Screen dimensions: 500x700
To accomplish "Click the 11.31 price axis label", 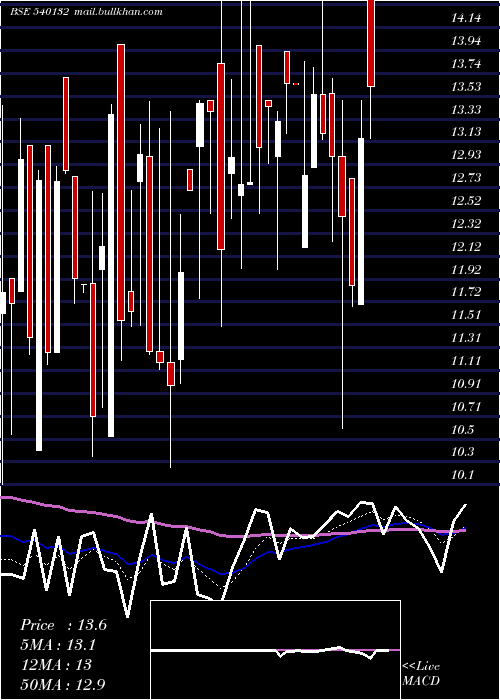I will point(466,338).
